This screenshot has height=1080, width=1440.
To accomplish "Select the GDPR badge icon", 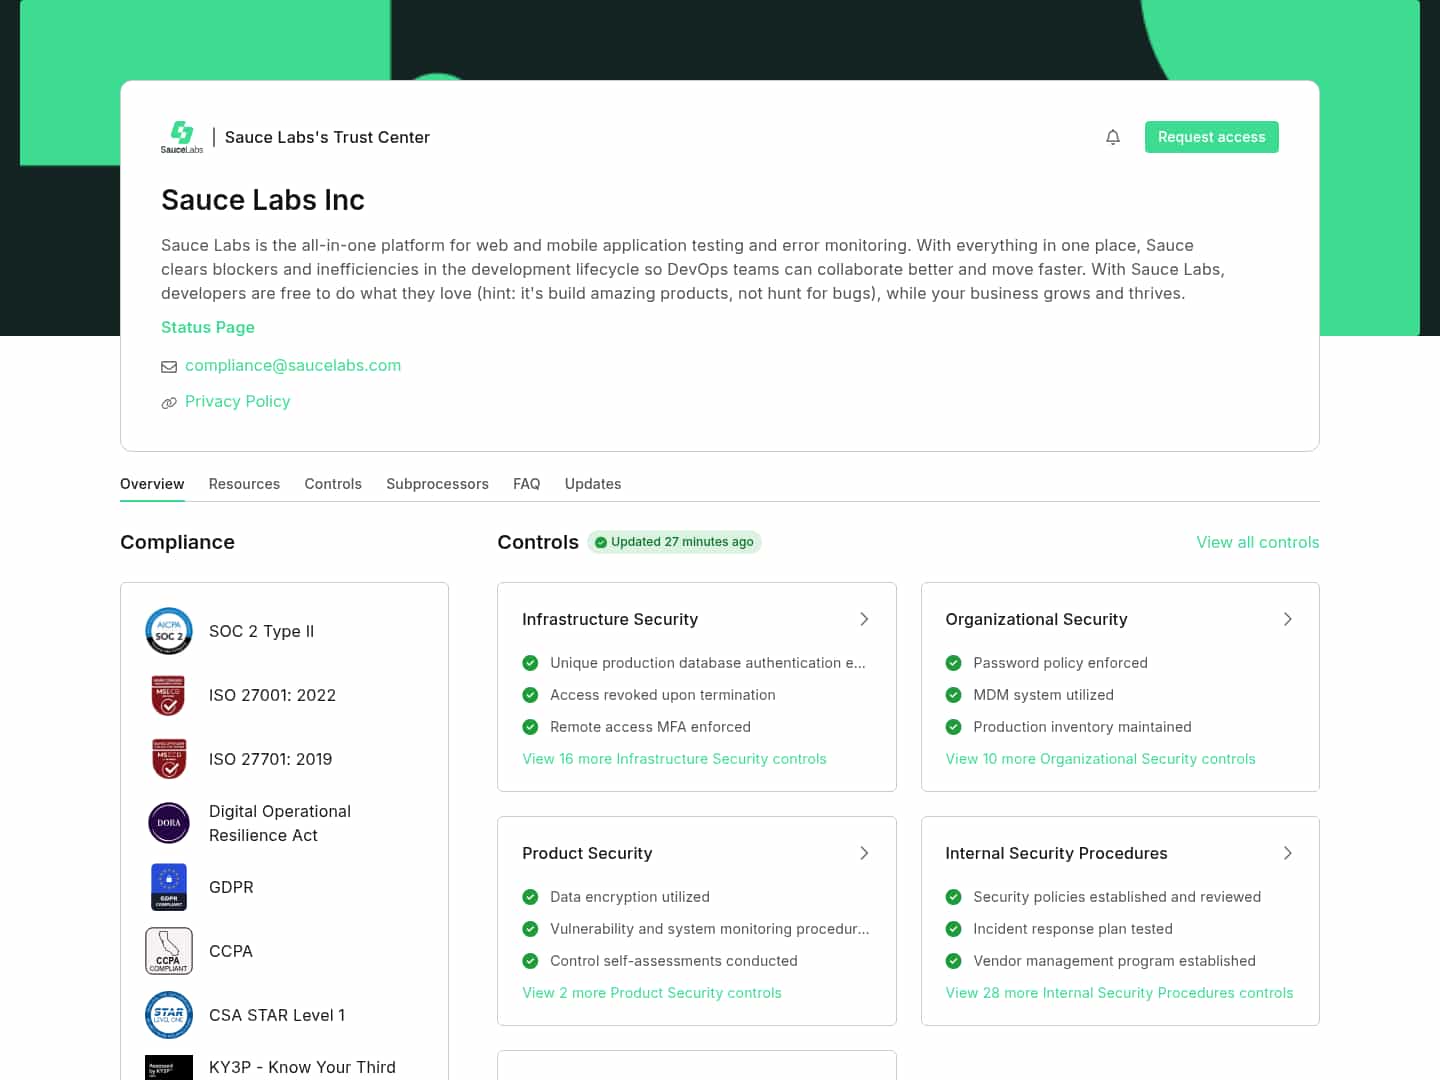I will tap(169, 887).
